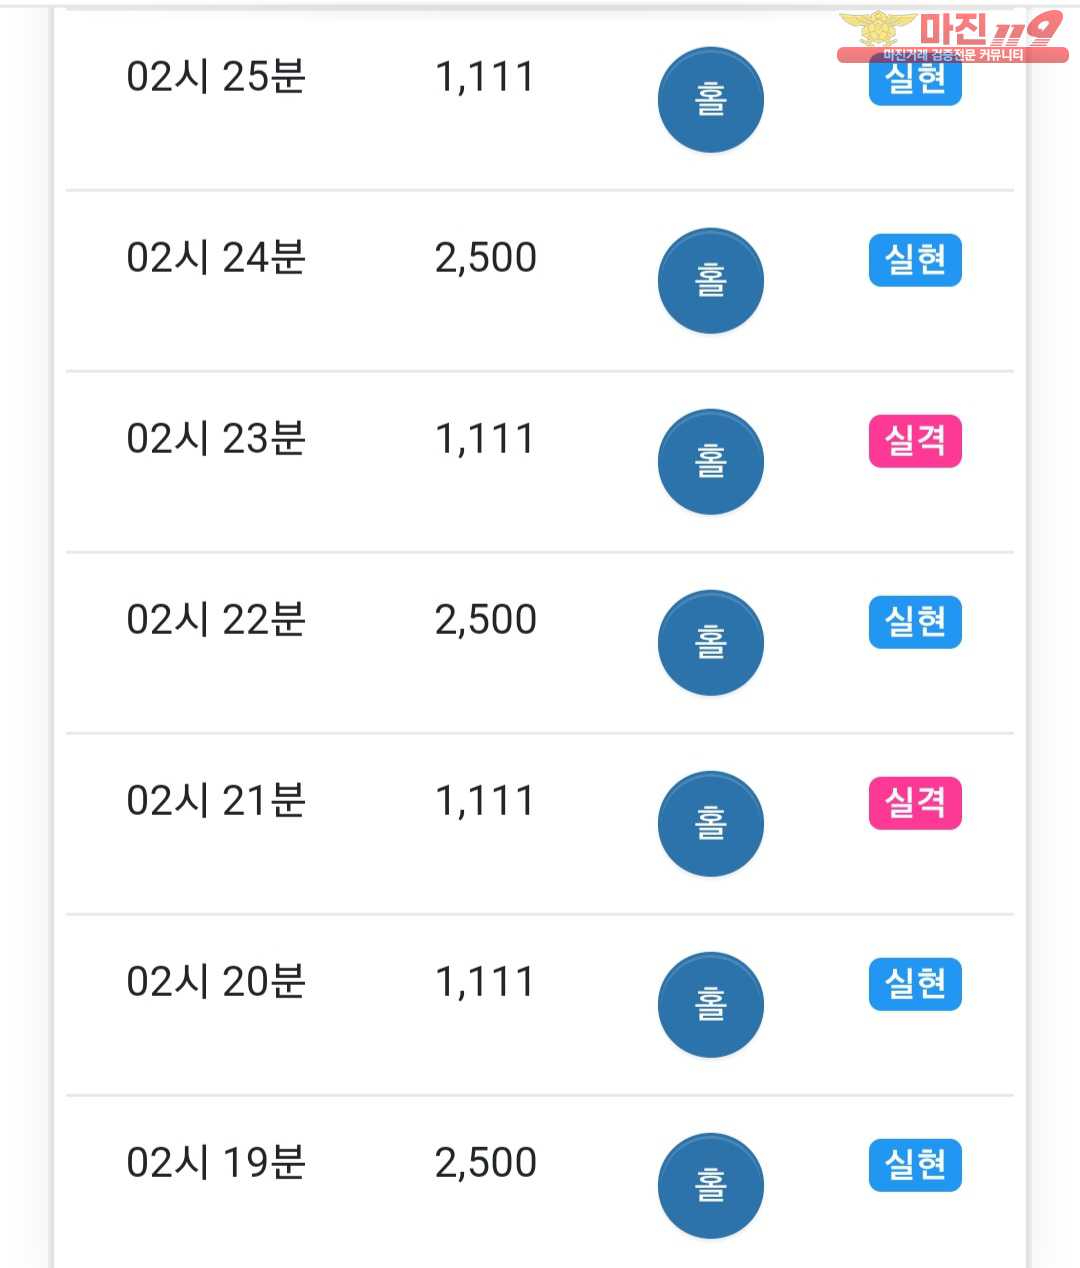
Task: Click the 홀 circle in the 02시 24분 row
Action: tap(710, 281)
